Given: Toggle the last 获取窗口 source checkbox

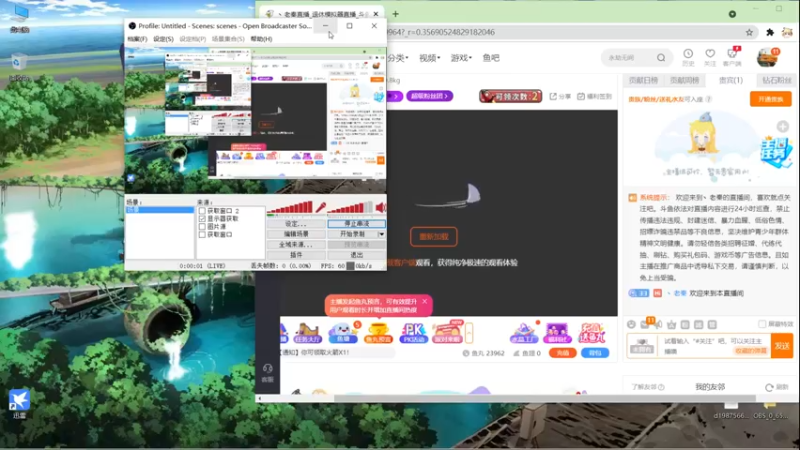Looking at the screenshot, I should coord(202,235).
